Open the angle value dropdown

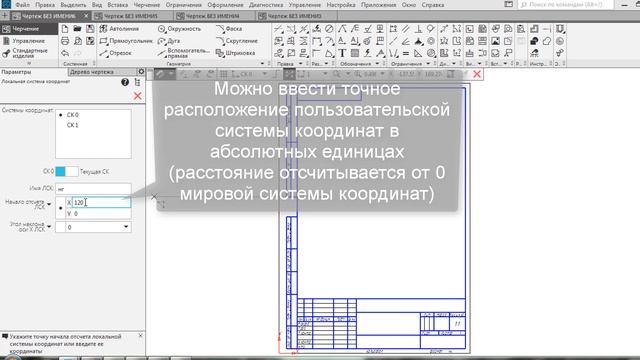126,227
